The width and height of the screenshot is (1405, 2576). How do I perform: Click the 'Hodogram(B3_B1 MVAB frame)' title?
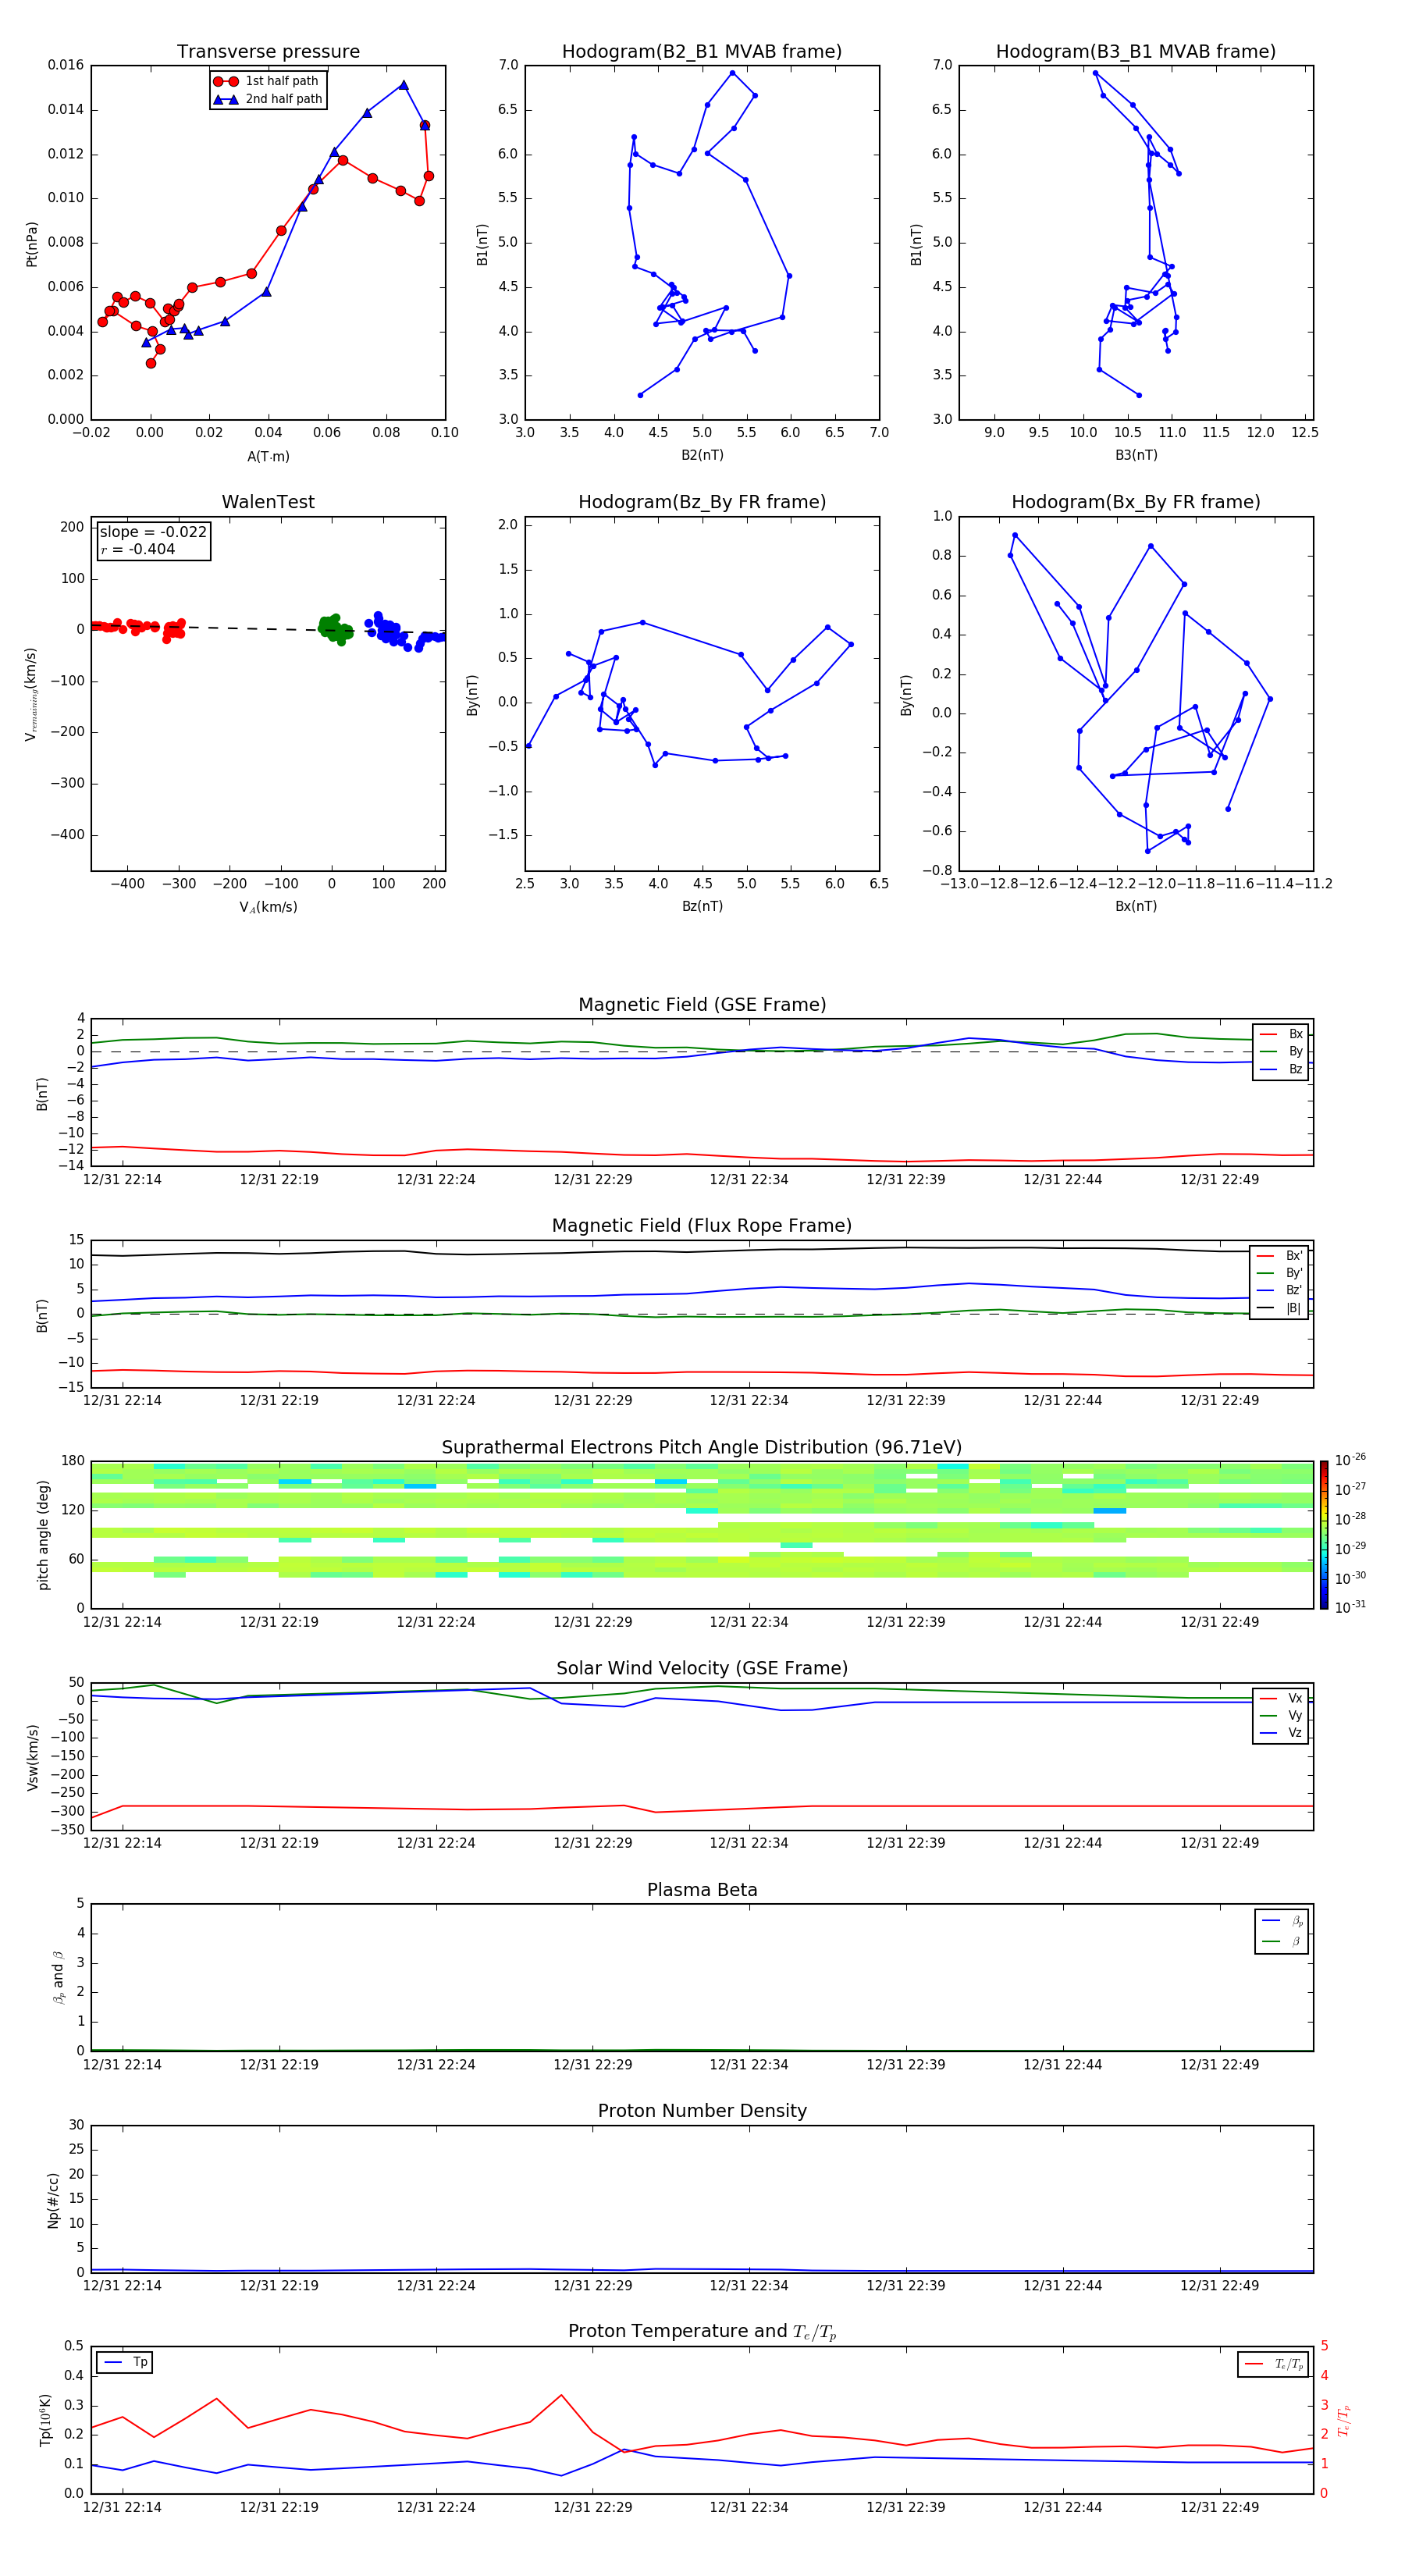point(1136,51)
